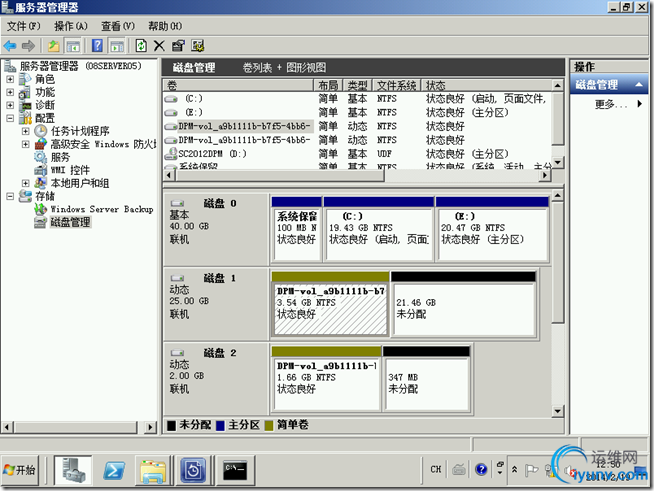Expand the 高级安全 Windows 防火墙 node
Viewport: 654px width, 491px height.
point(25,144)
